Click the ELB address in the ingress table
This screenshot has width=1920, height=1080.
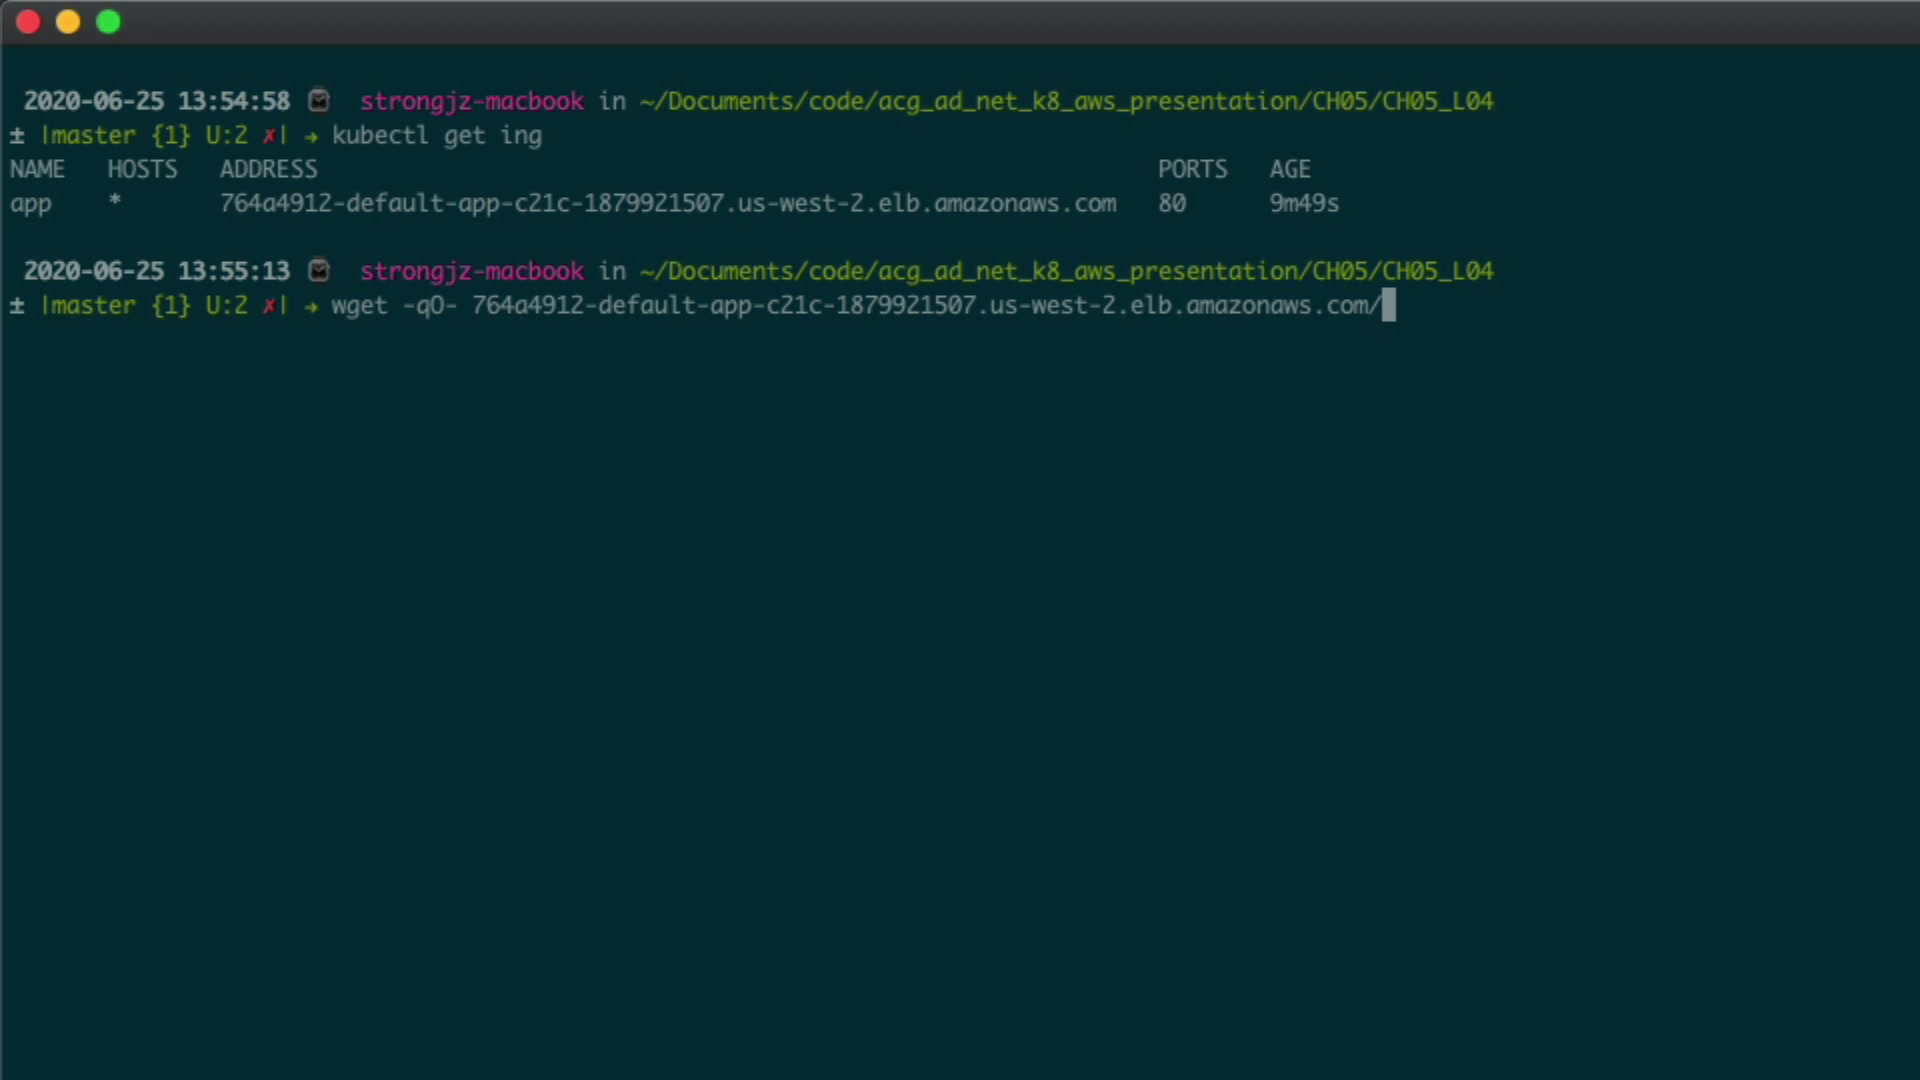coord(667,204)
